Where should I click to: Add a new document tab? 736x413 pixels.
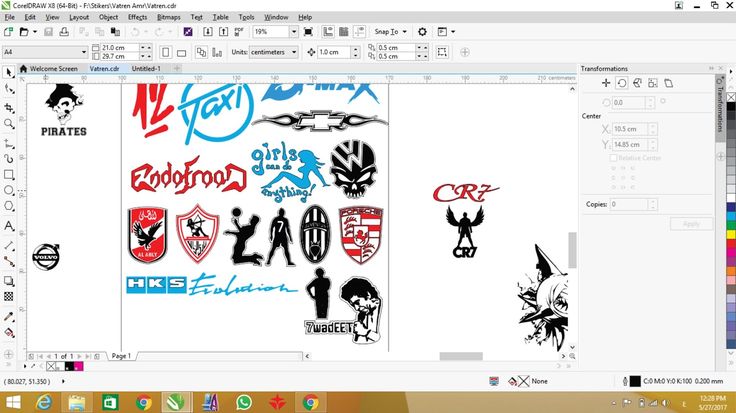[x=177, y=69]
